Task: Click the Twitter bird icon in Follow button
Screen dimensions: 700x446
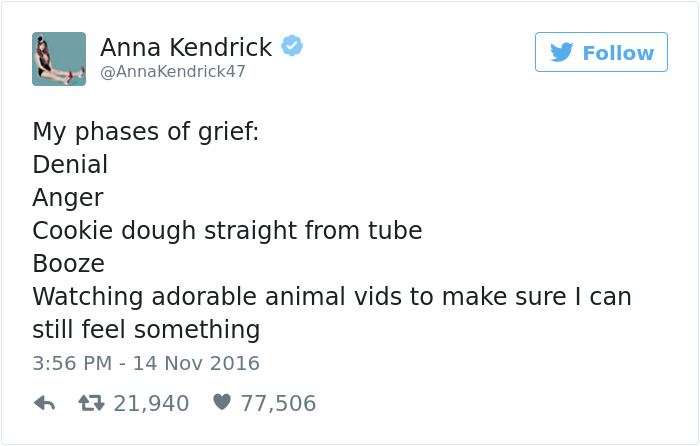Action: tap(561, 52)
